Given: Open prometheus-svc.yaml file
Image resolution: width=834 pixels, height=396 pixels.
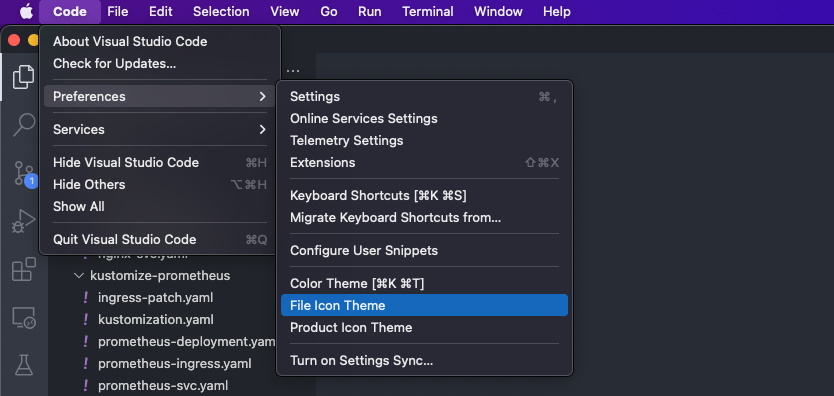Looking at the screenshot, I should pyautogui.click(x=163, y=385).
